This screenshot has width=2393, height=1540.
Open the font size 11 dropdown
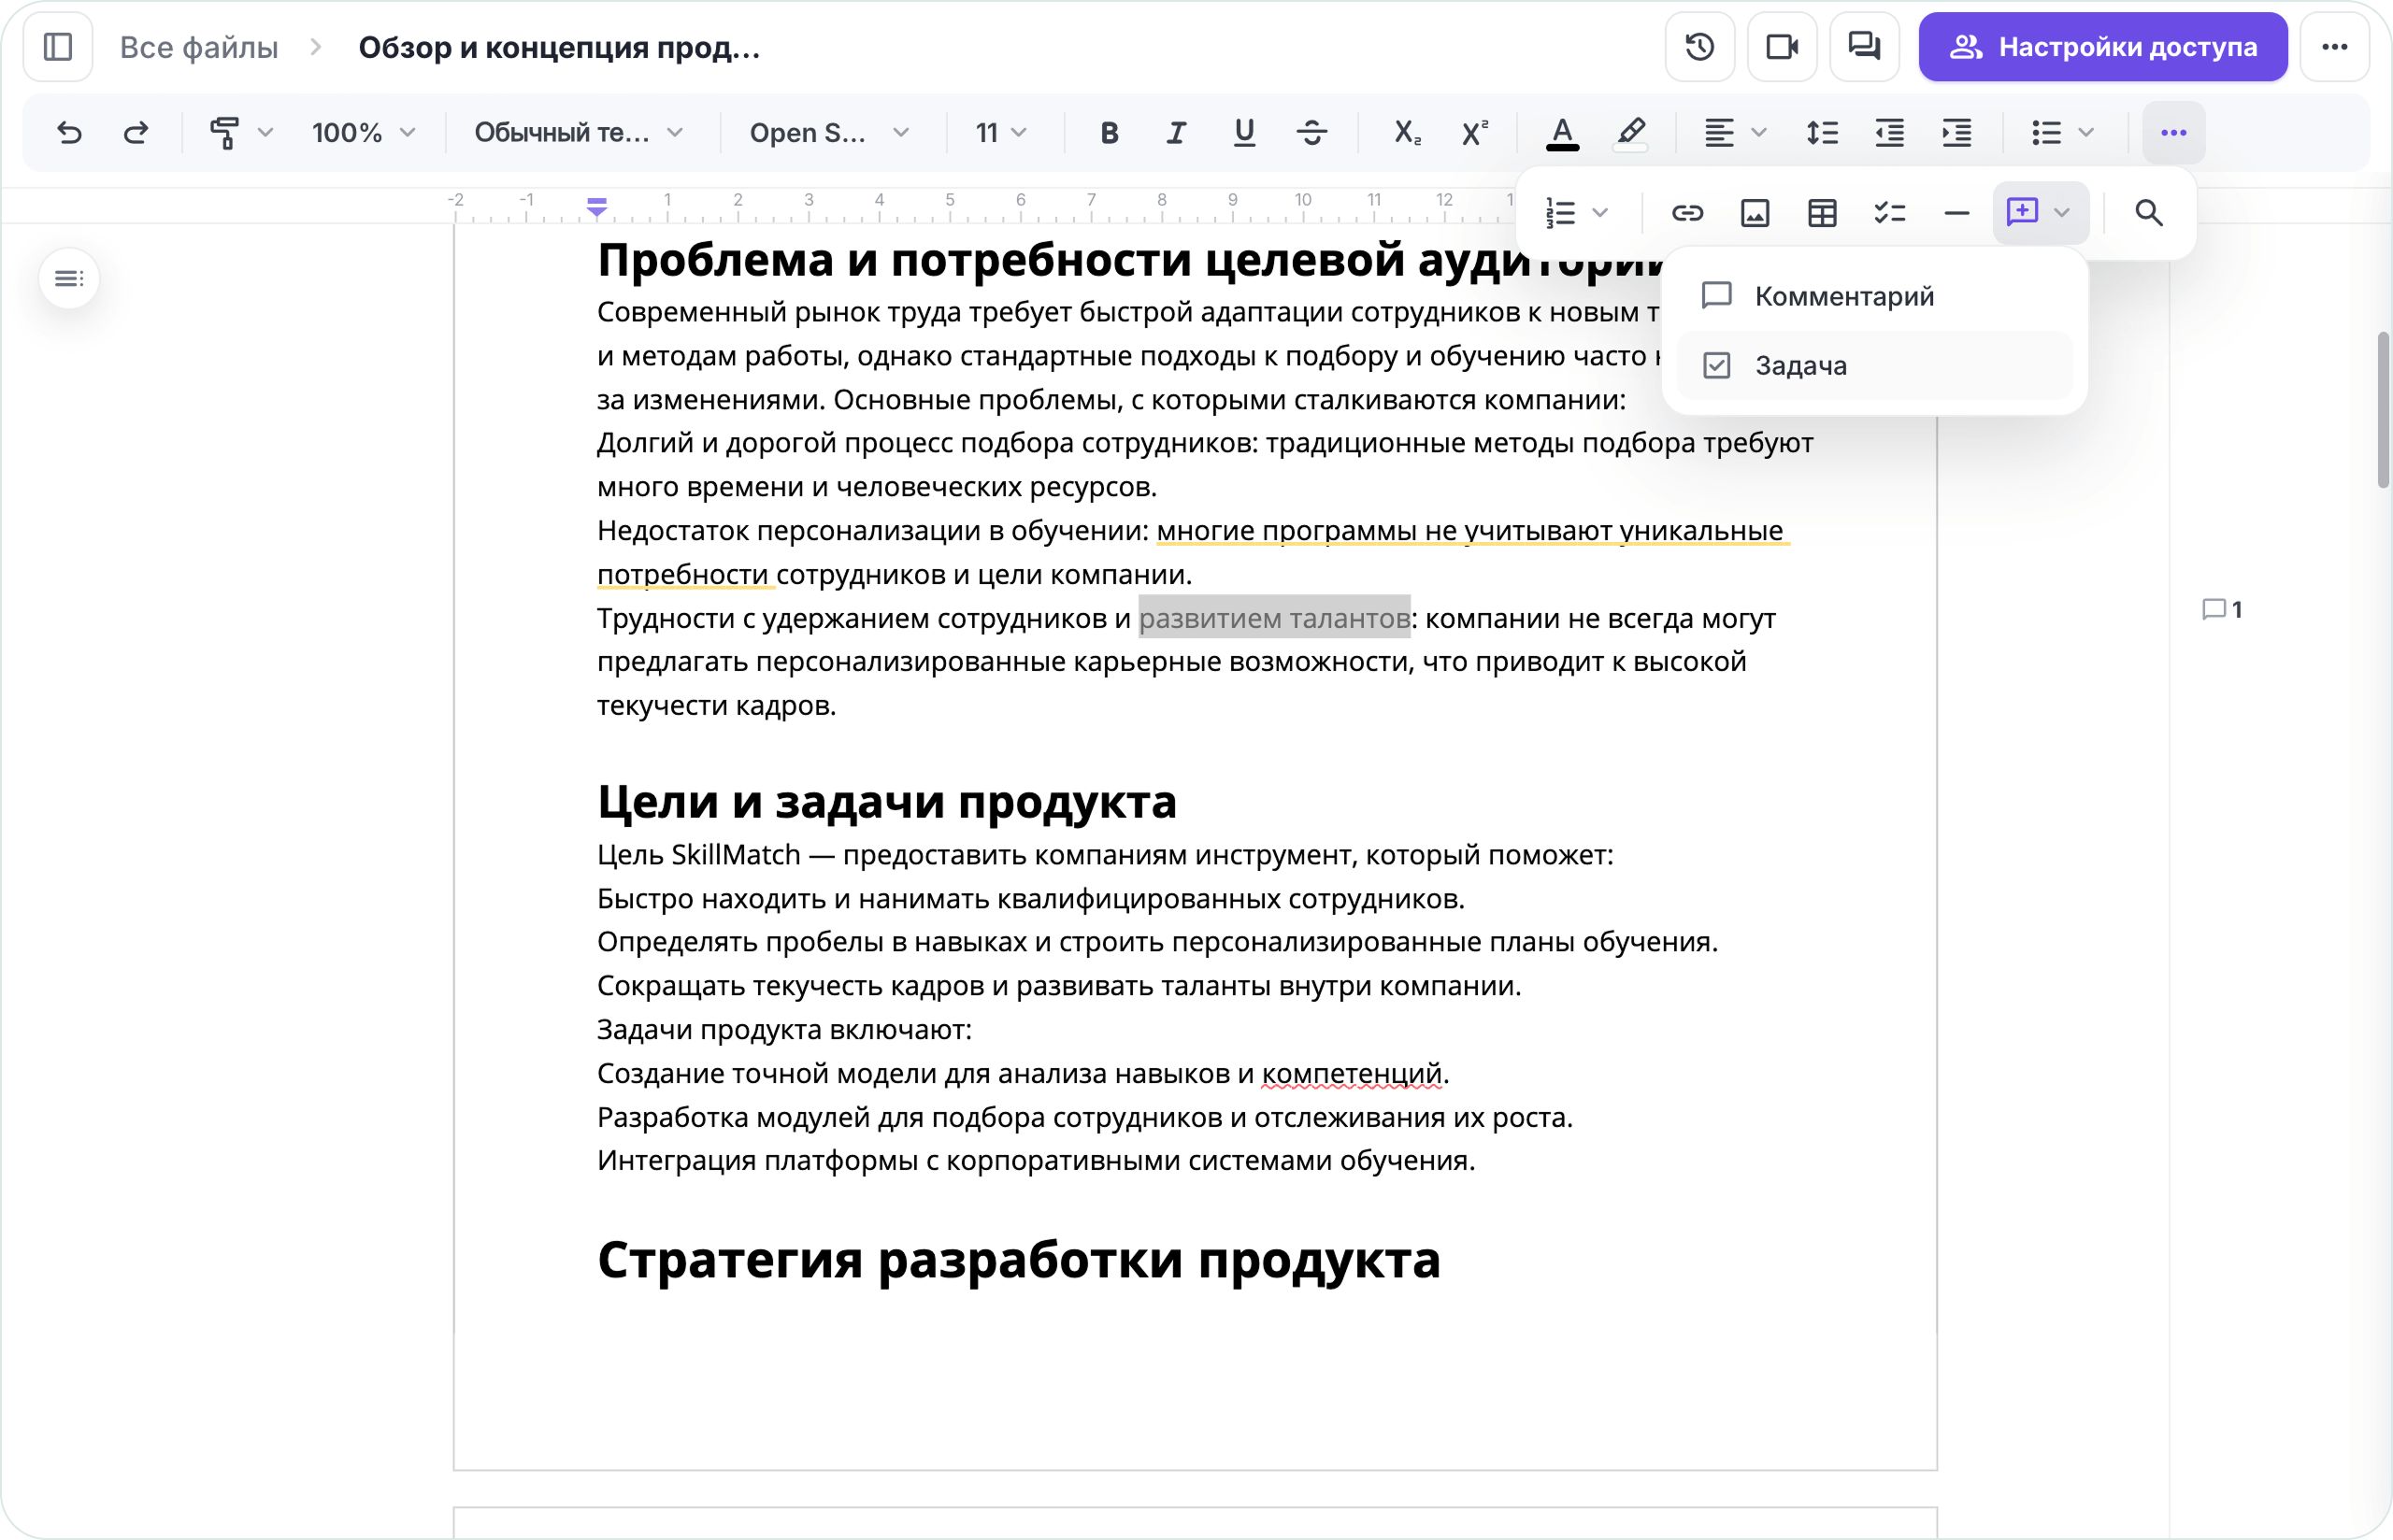[x=1001, y=132]
